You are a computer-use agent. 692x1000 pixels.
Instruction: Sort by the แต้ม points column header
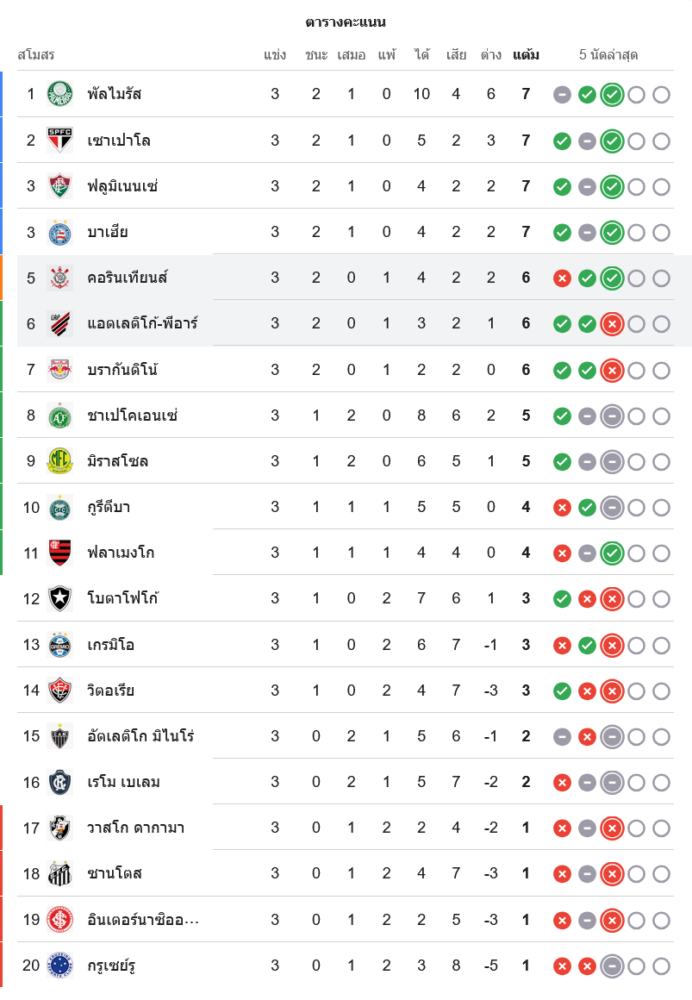525,55
